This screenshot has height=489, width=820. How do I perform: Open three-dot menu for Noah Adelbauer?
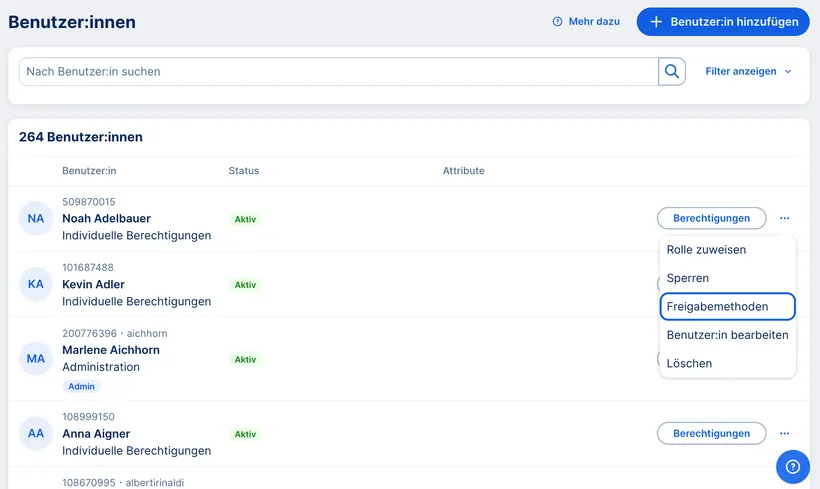coord(785,218)
